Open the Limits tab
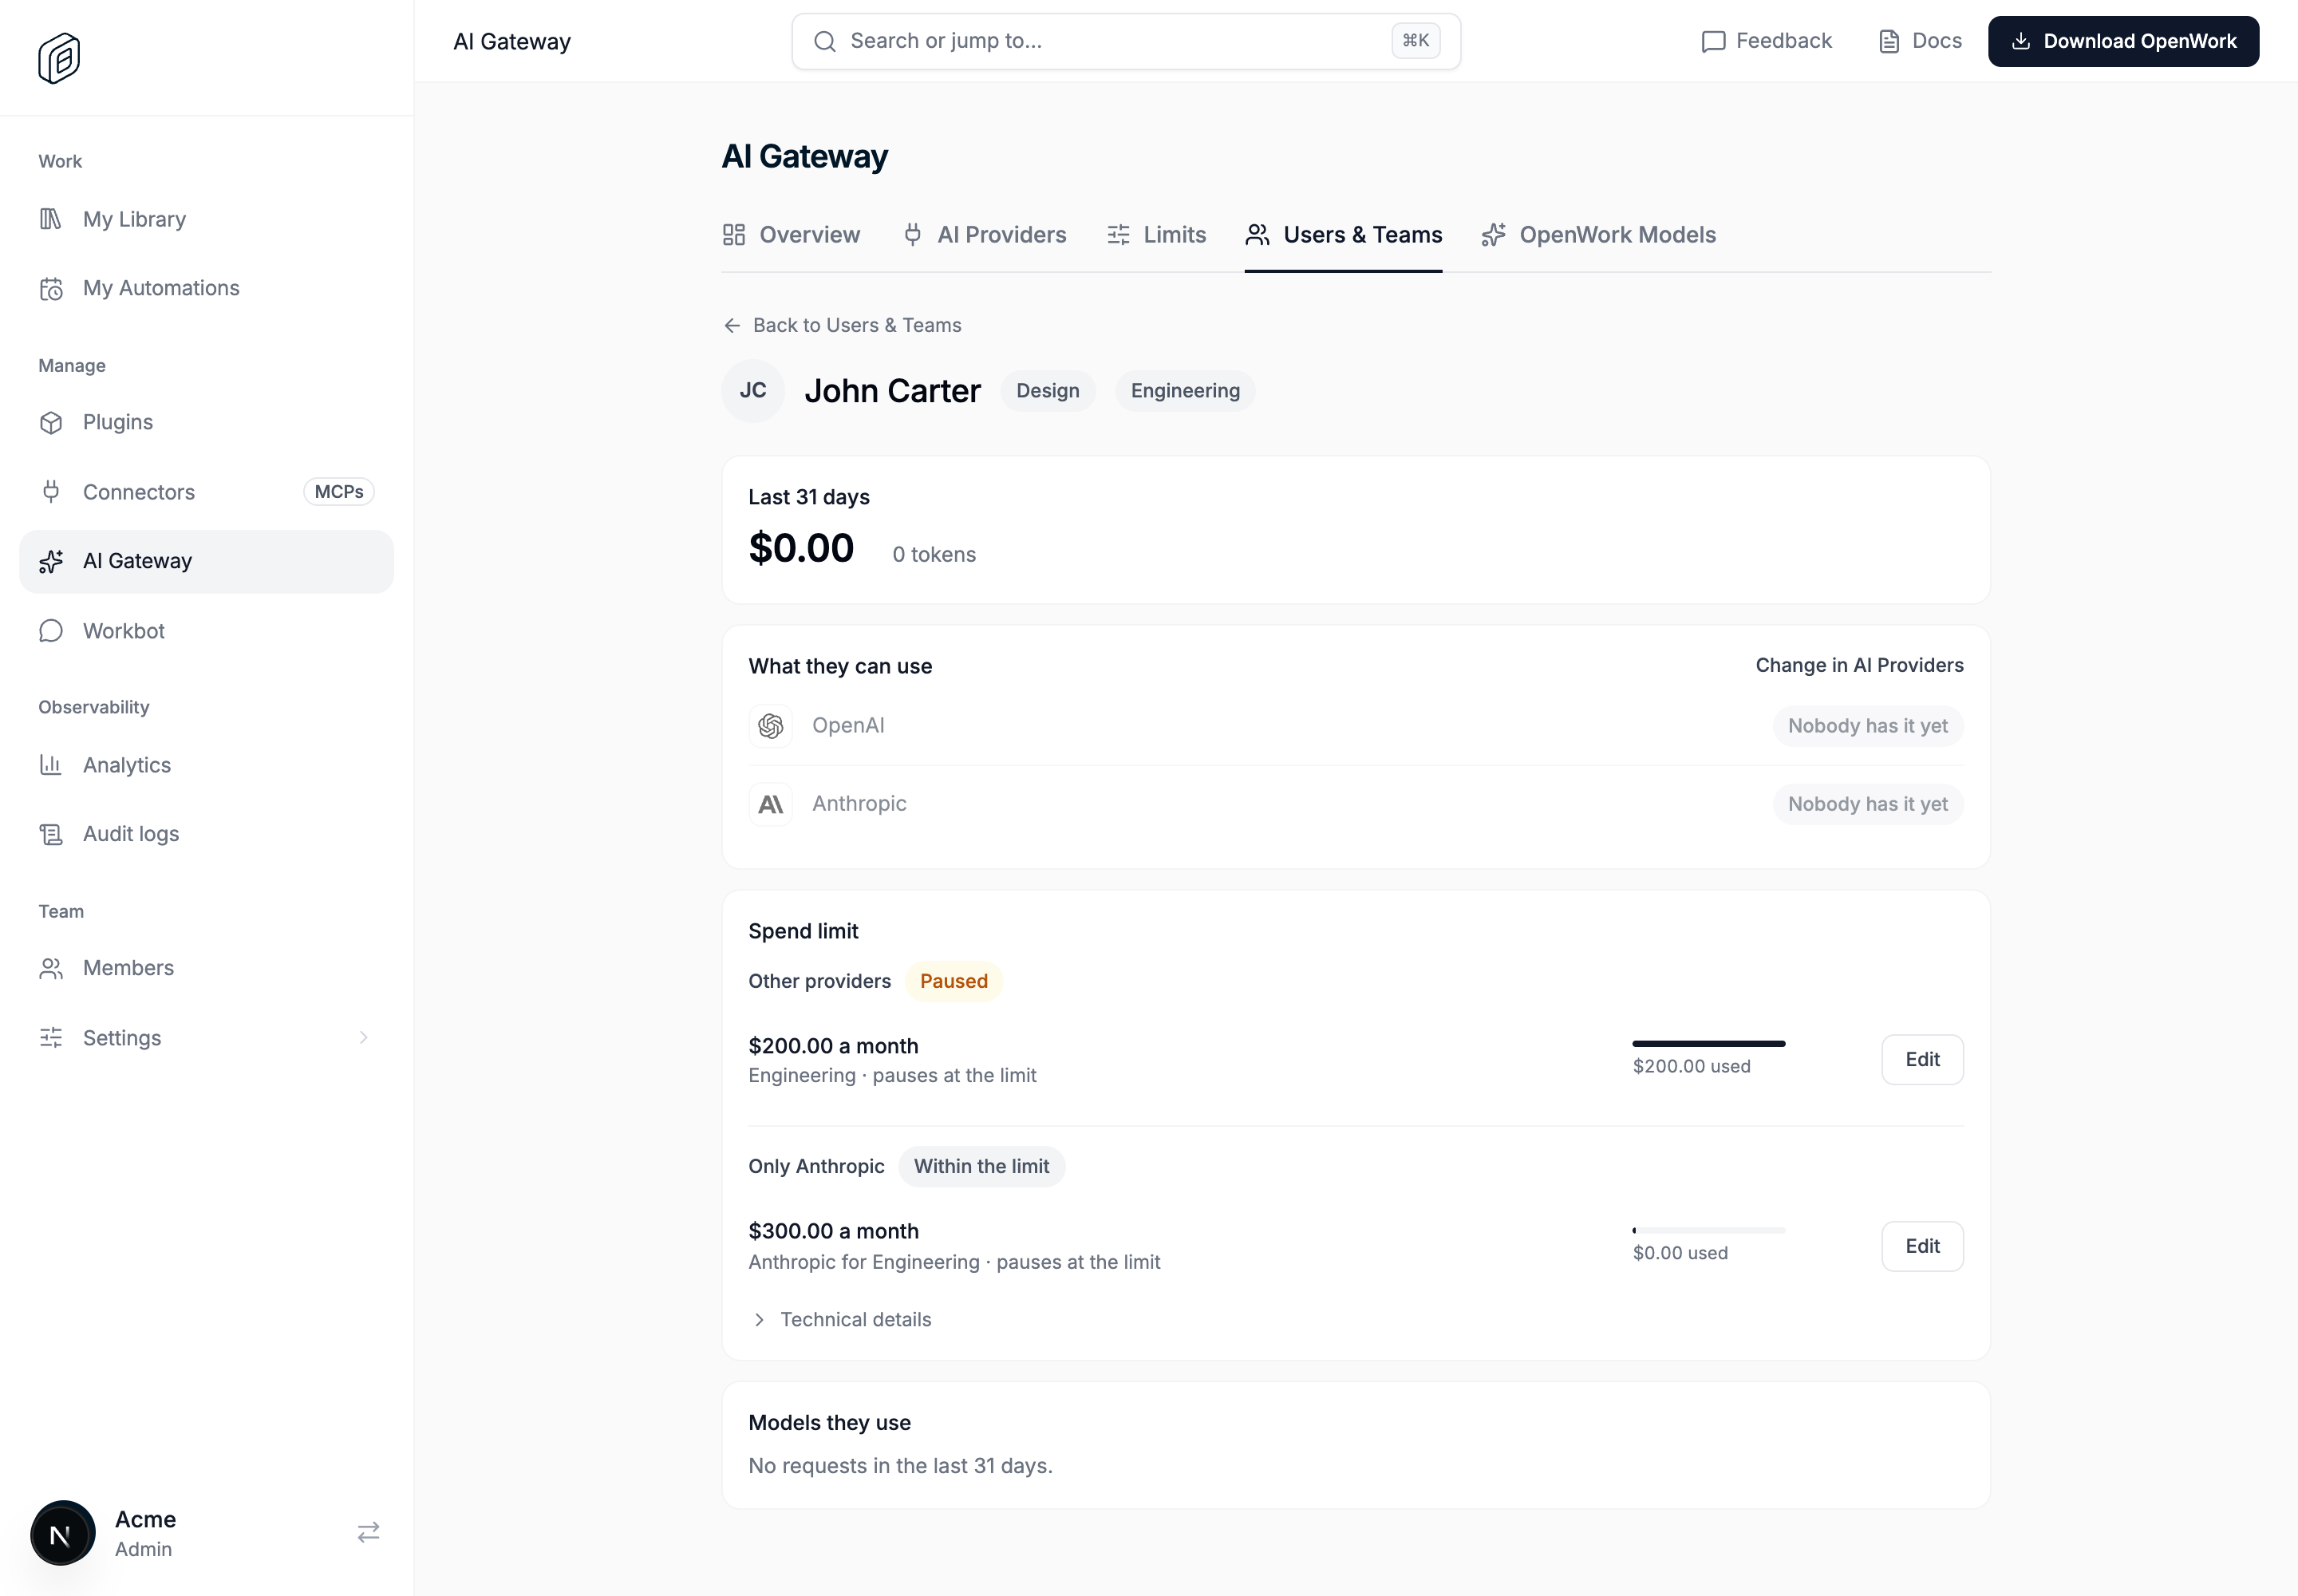Image resolution: width=2298 pixels, height=1596 pixels. [x=1157, y=235]
